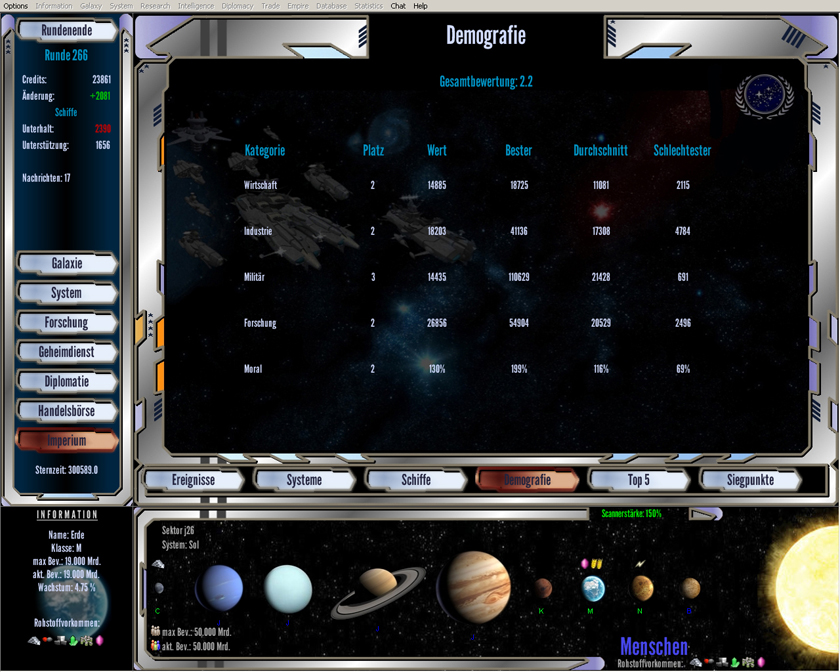
Task: Open the Diplomatie screen
Action: point(67,381)
